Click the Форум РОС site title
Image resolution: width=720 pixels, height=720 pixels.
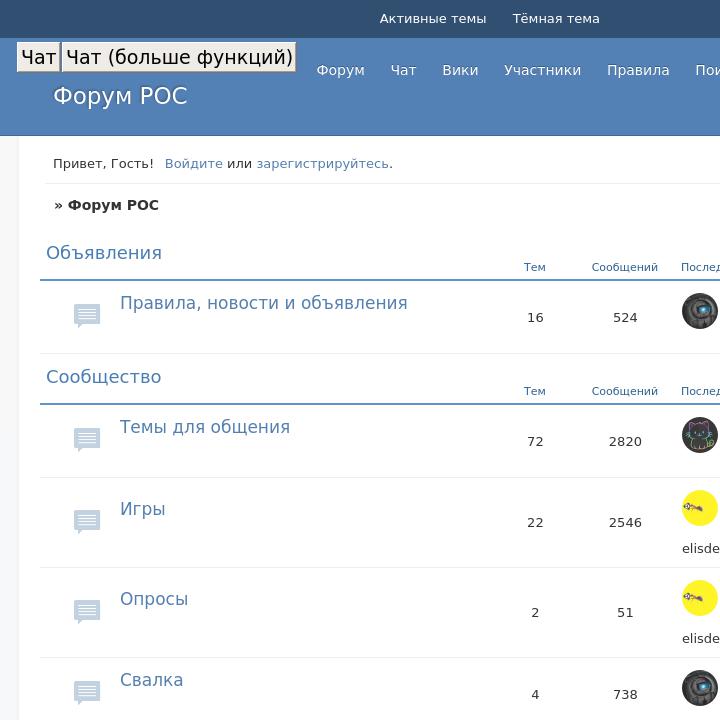120,97
